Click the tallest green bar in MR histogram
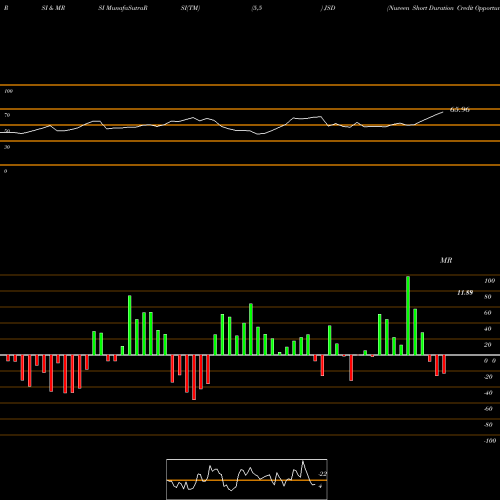Image resolution: width=500 pixels, height=500 pixels. (x=408, y=315)
